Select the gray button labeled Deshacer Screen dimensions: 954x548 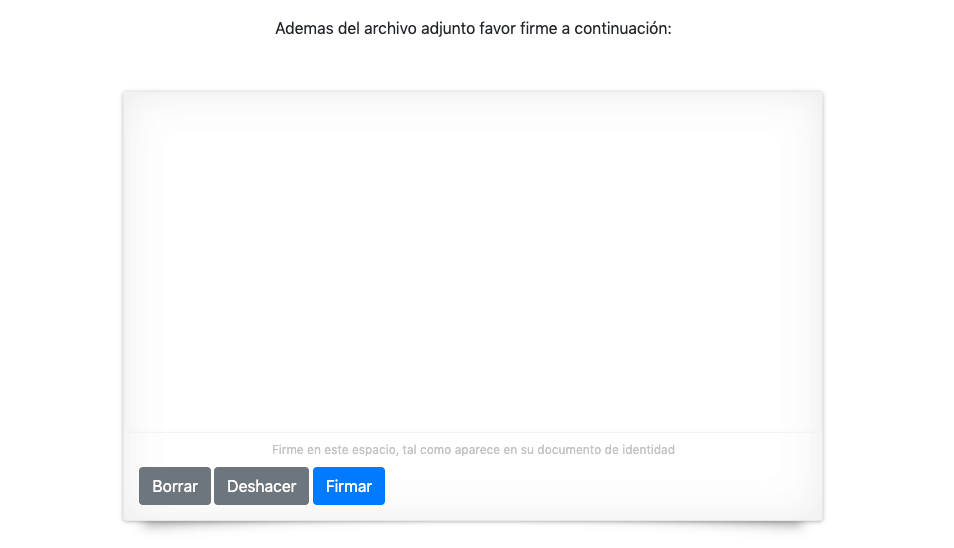click(261, 486)
